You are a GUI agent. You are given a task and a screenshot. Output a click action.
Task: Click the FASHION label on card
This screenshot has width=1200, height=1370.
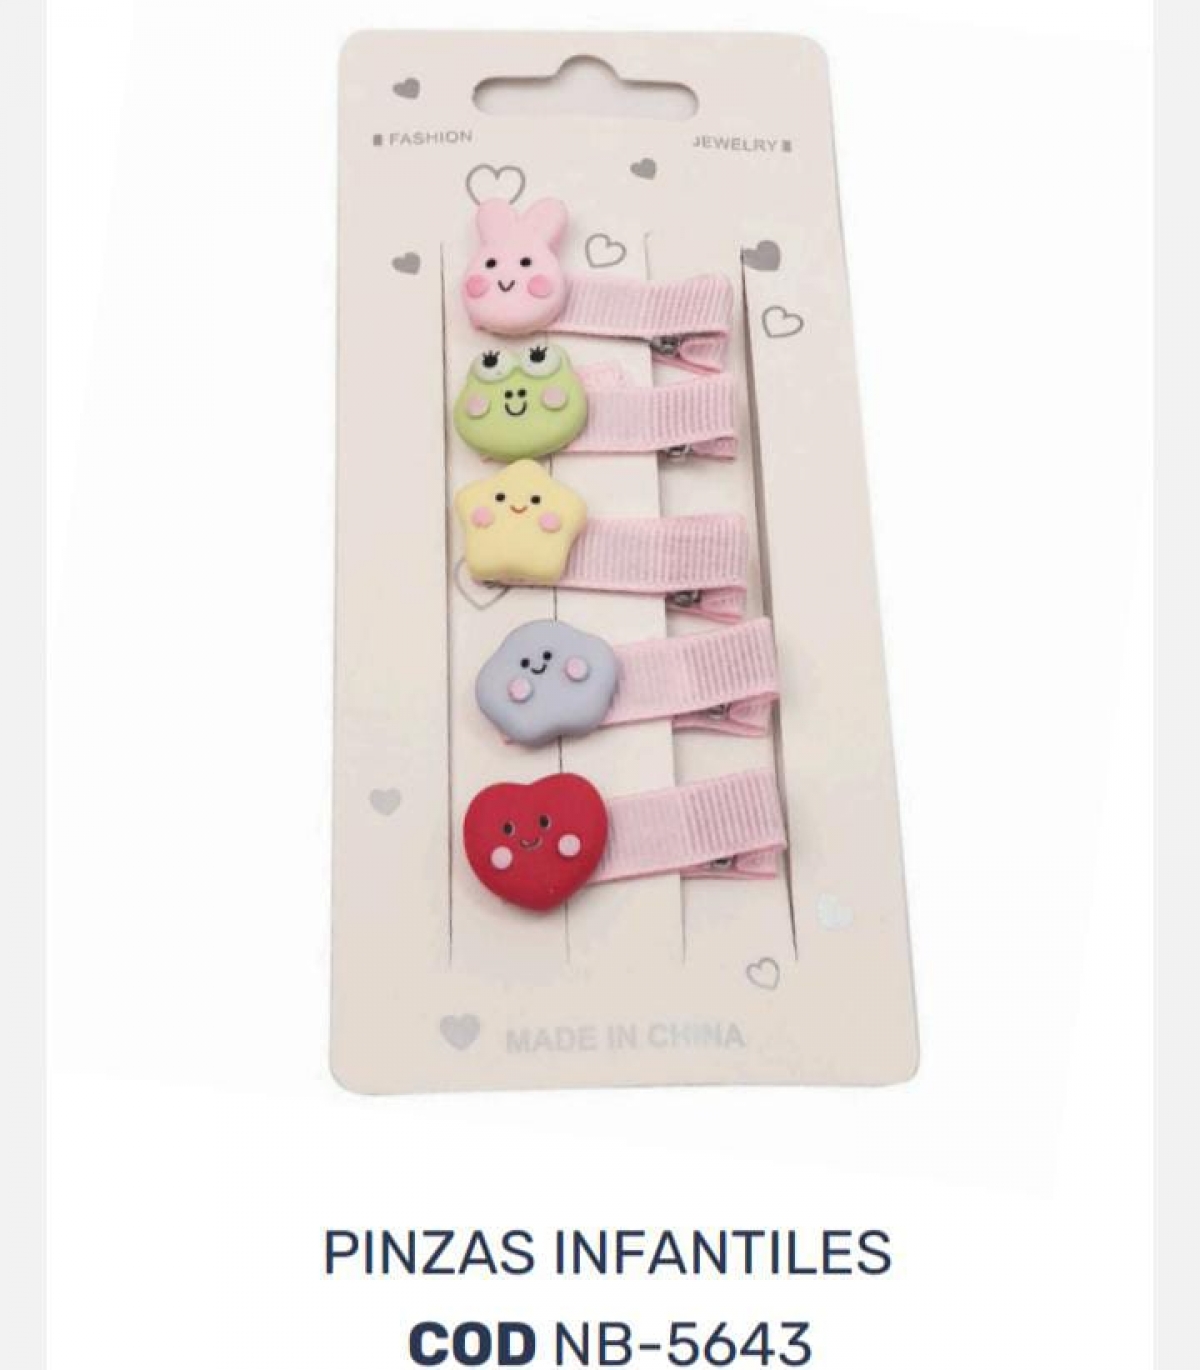click(422, 138)
